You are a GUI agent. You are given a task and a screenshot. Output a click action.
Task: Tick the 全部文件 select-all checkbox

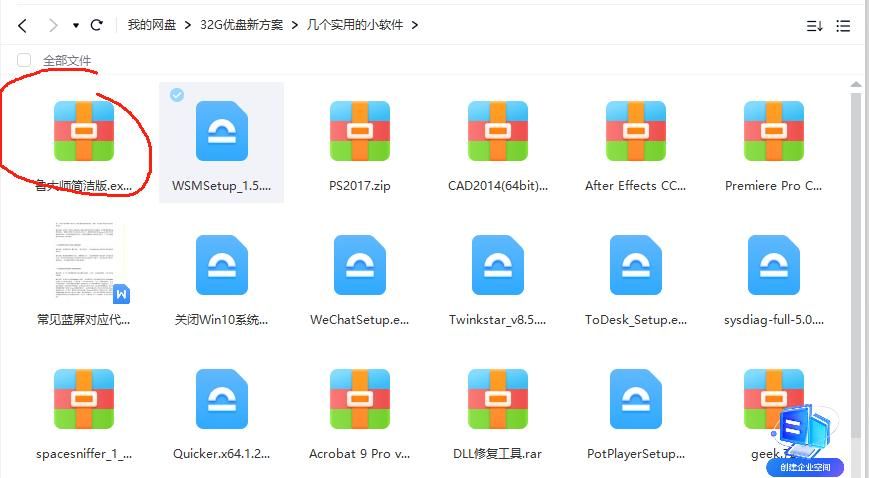point(24,60)
